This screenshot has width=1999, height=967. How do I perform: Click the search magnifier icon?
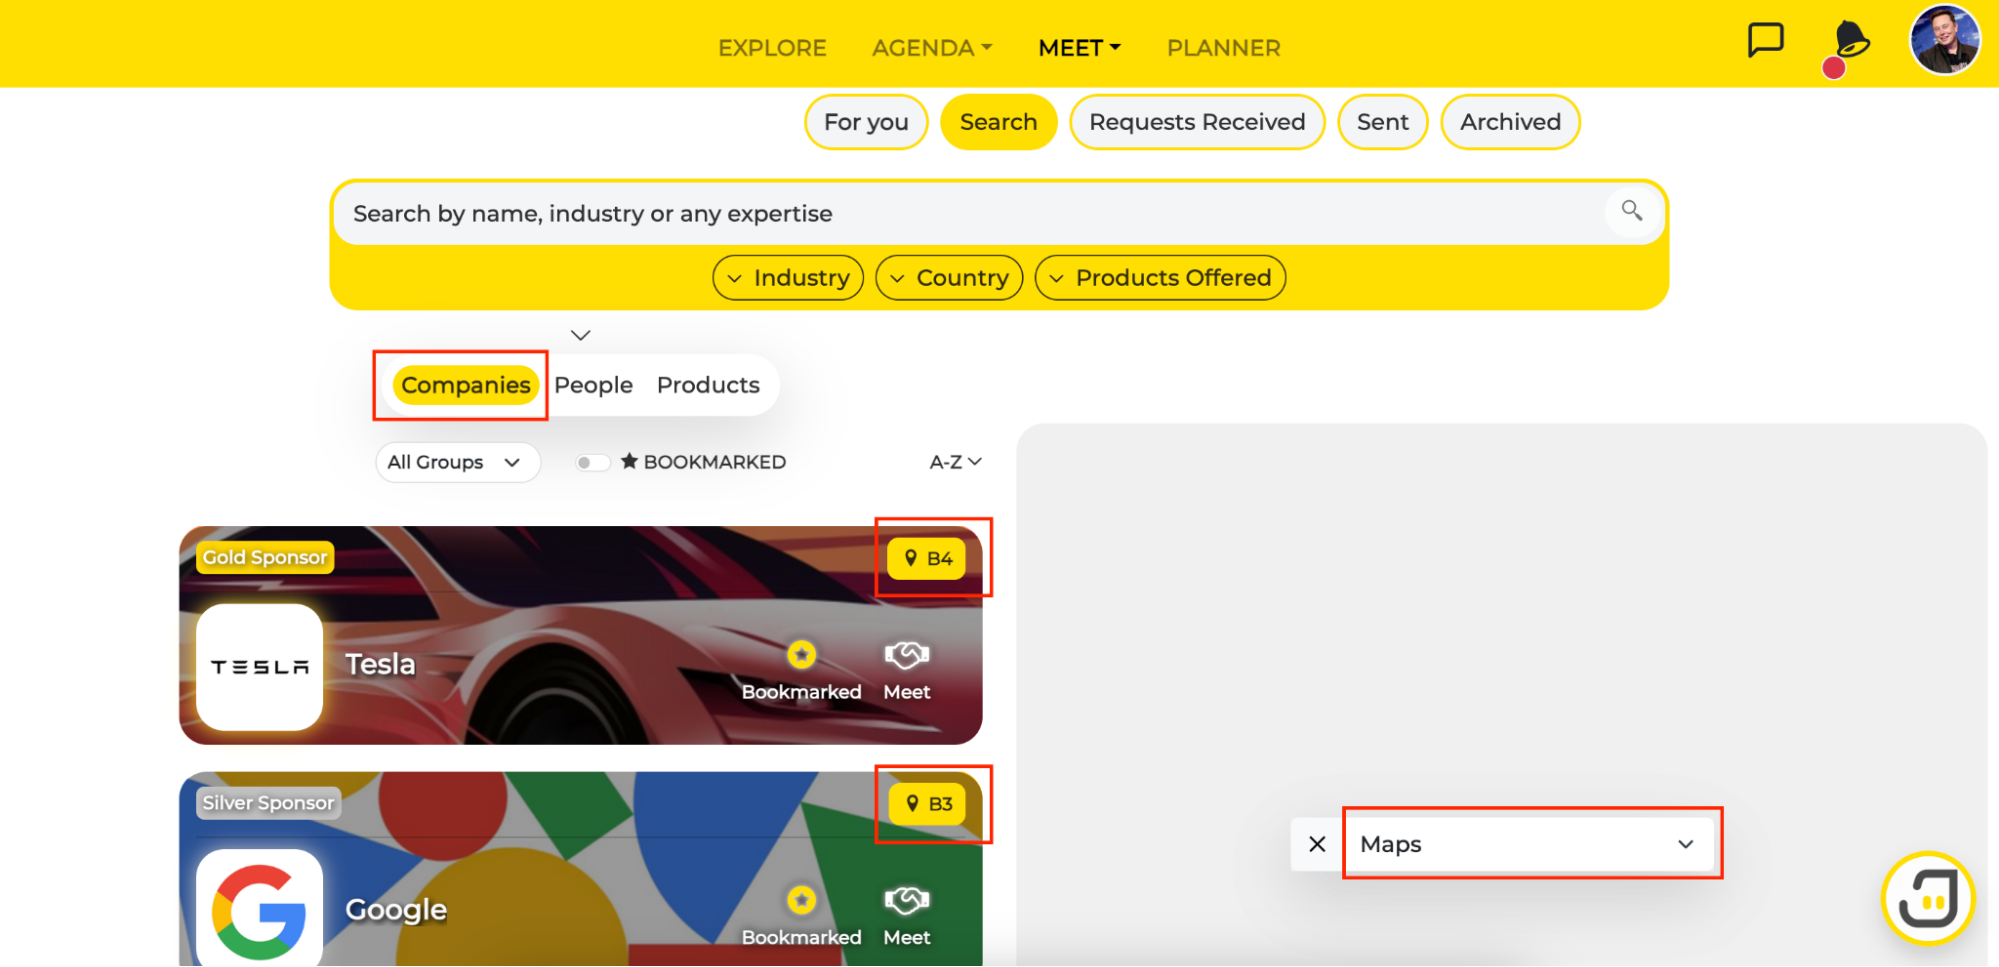(x=1632, y=211)
